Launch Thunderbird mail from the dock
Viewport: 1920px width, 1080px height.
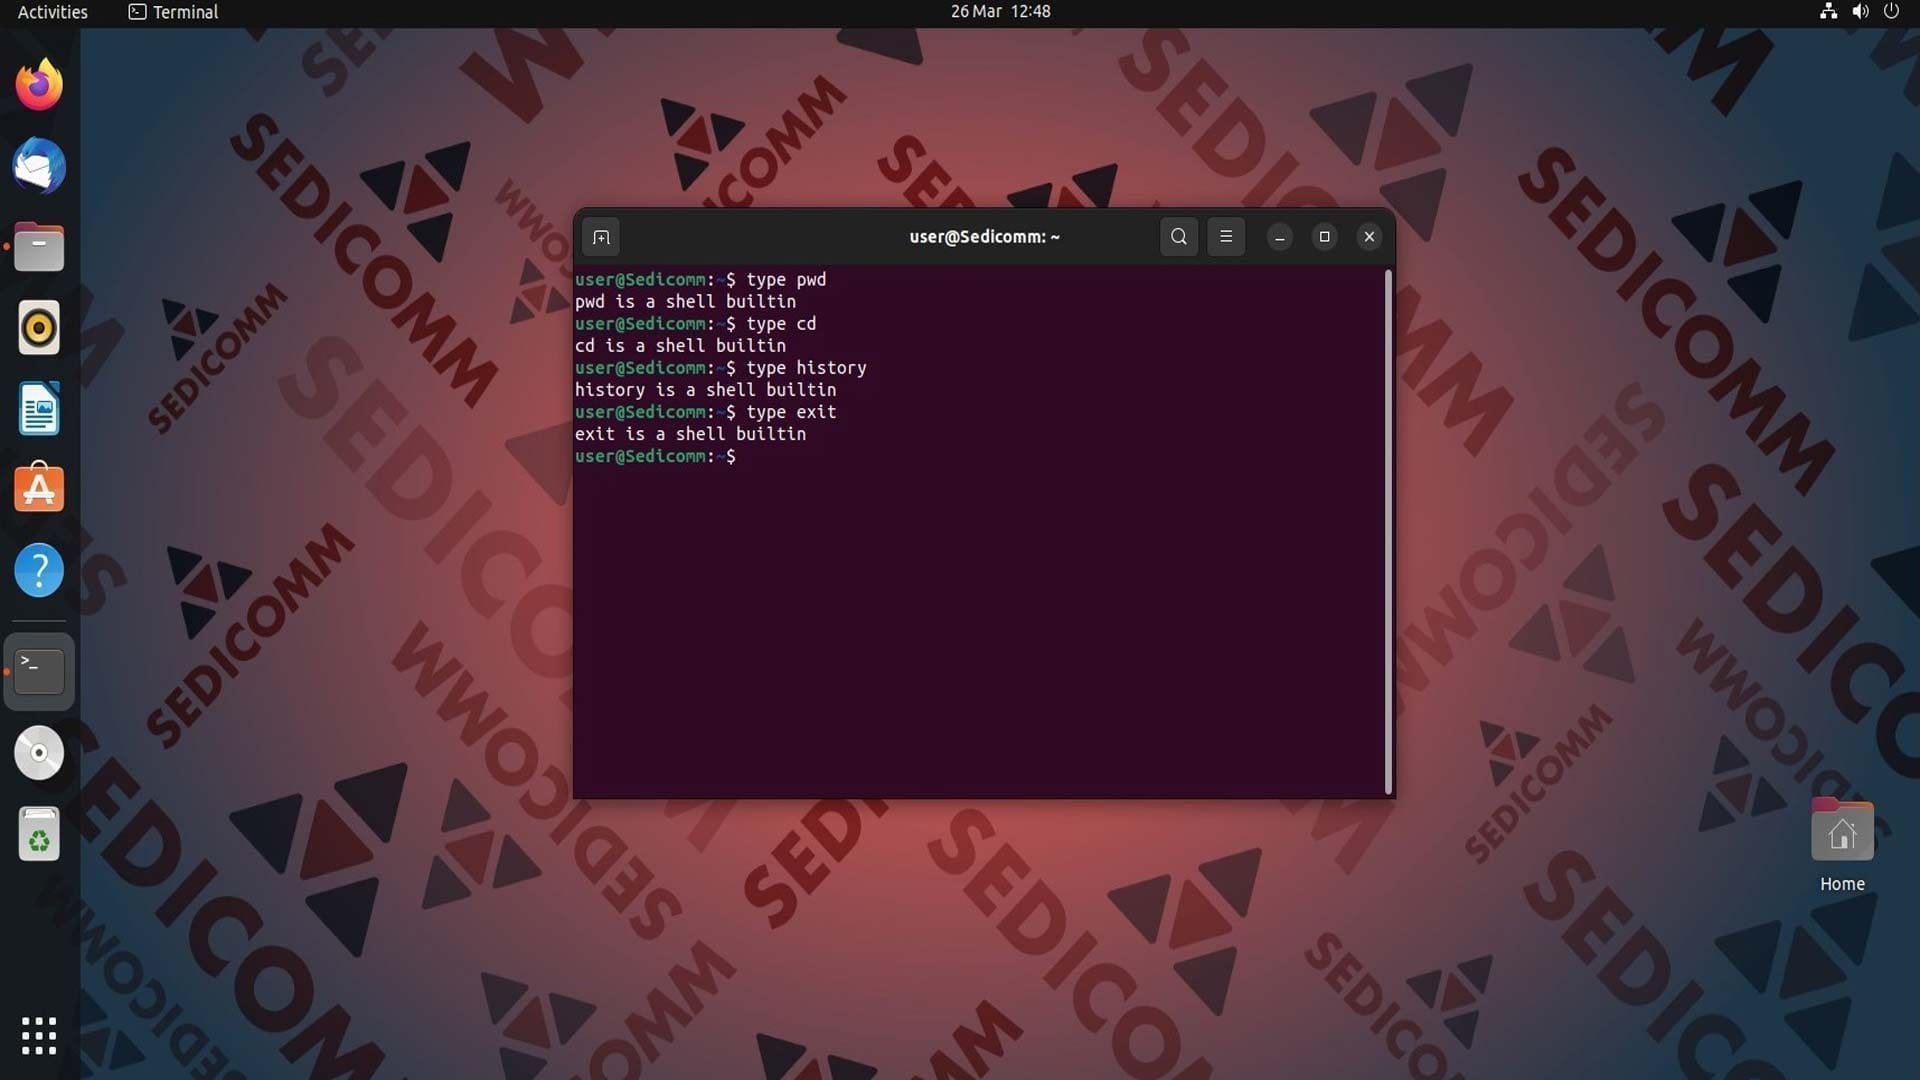[39, 166]
